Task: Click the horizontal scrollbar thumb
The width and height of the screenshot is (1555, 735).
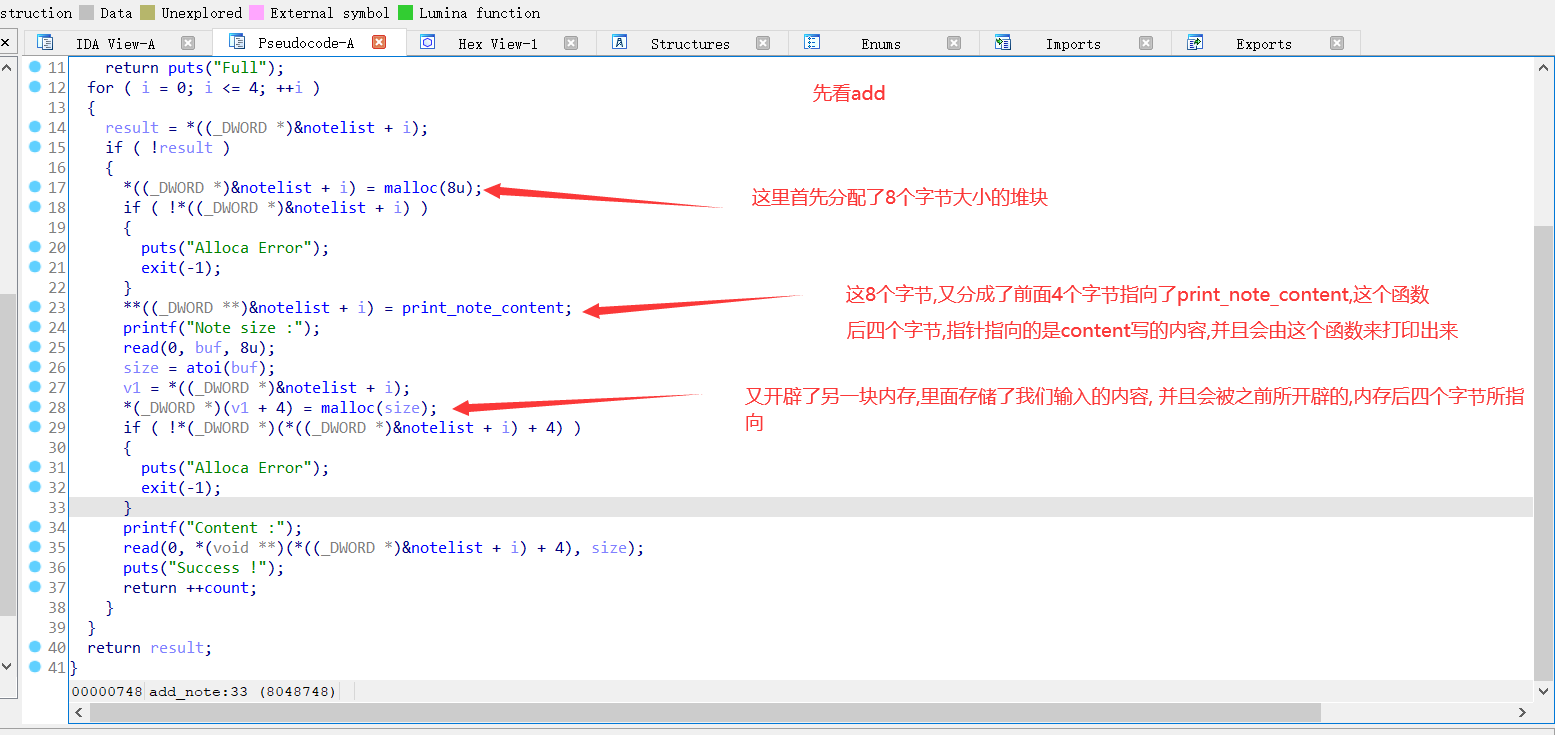Action: click(x=706, y=712)
